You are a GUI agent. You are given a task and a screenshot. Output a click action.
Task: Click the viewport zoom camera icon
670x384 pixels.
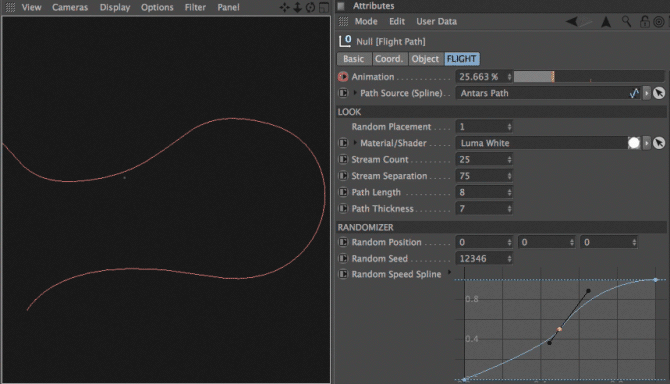(x=297, y=7)
